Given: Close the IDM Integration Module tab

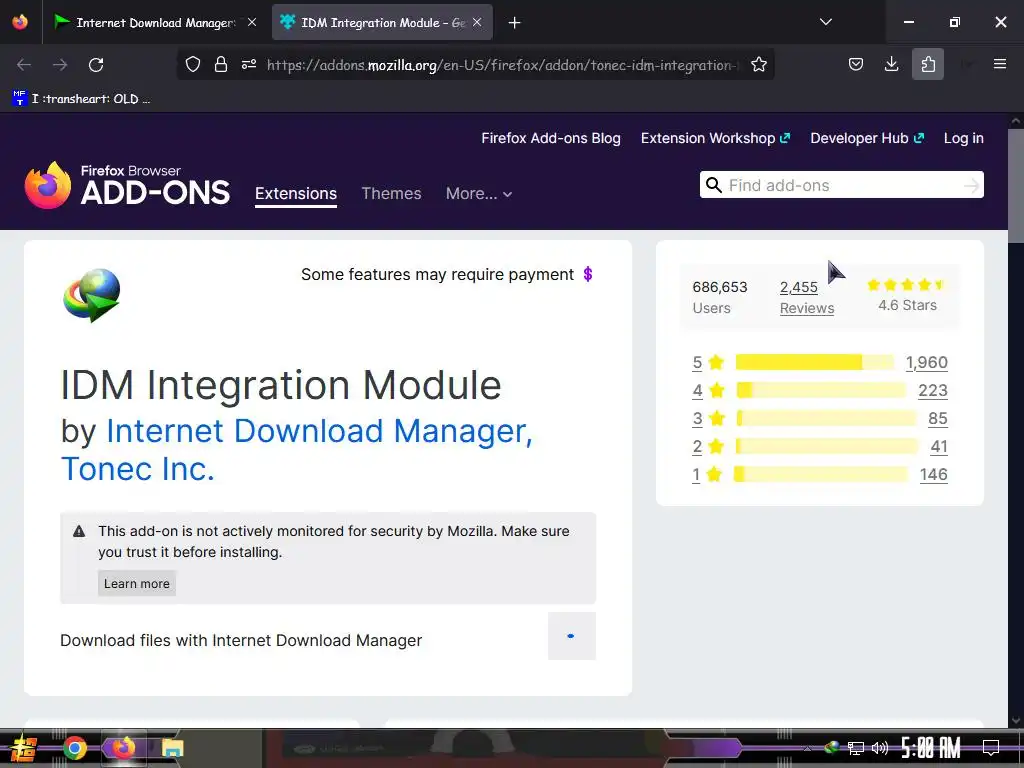Looking at the screenshot, I should tap(477, 22).
